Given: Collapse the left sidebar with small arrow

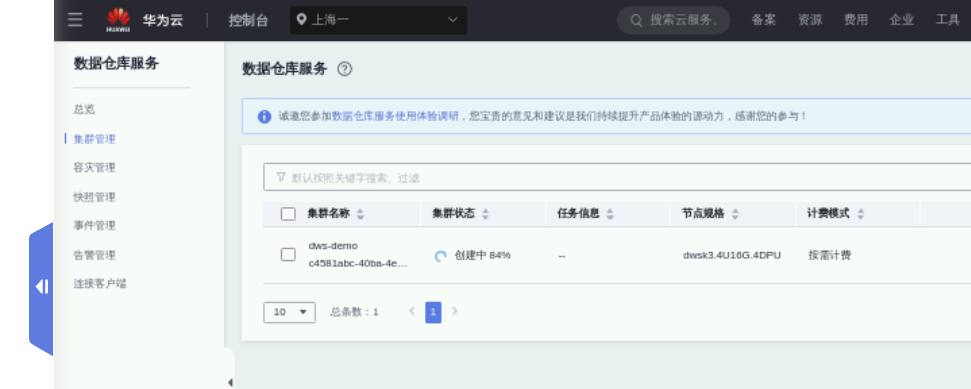Looking at the screenshot, I should 230,382.
